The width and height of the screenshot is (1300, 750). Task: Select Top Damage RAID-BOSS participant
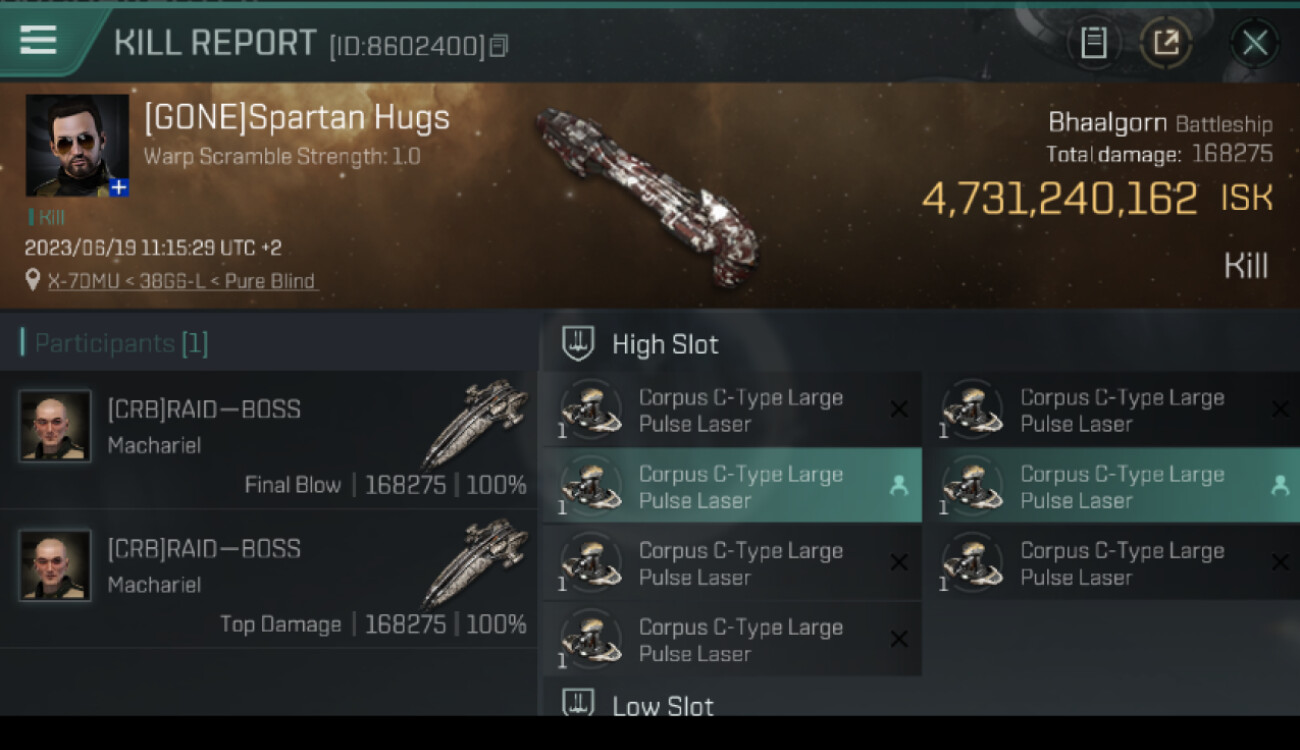click(270, 579)
